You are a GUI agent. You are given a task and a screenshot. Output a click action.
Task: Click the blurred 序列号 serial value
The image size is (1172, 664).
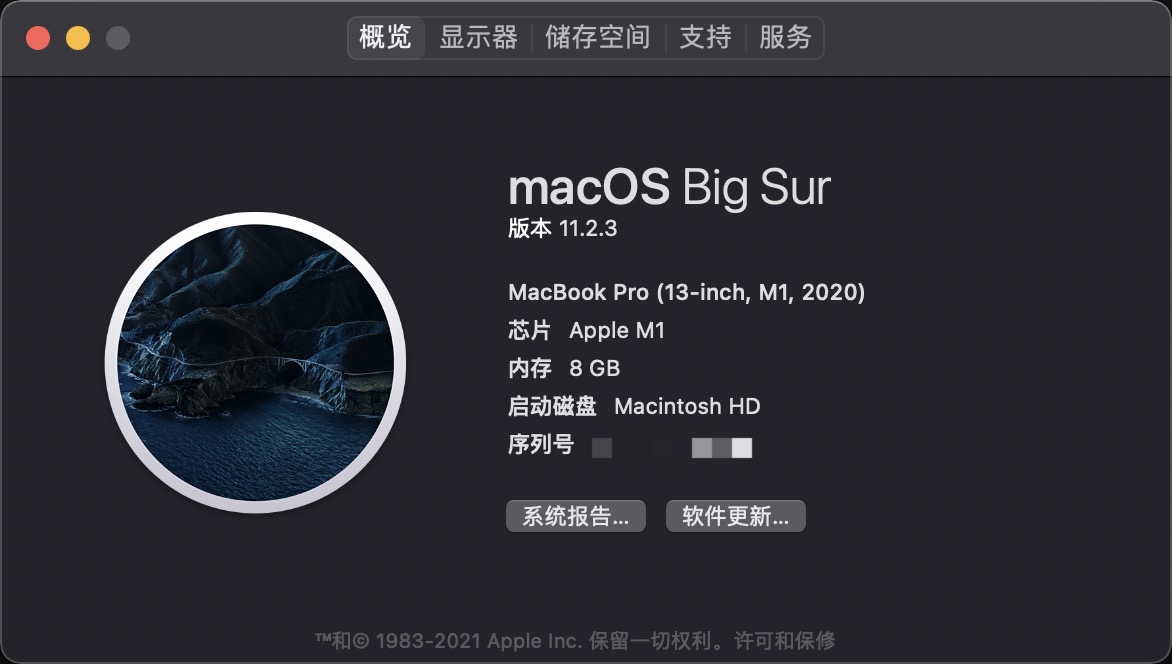[672, 448]
